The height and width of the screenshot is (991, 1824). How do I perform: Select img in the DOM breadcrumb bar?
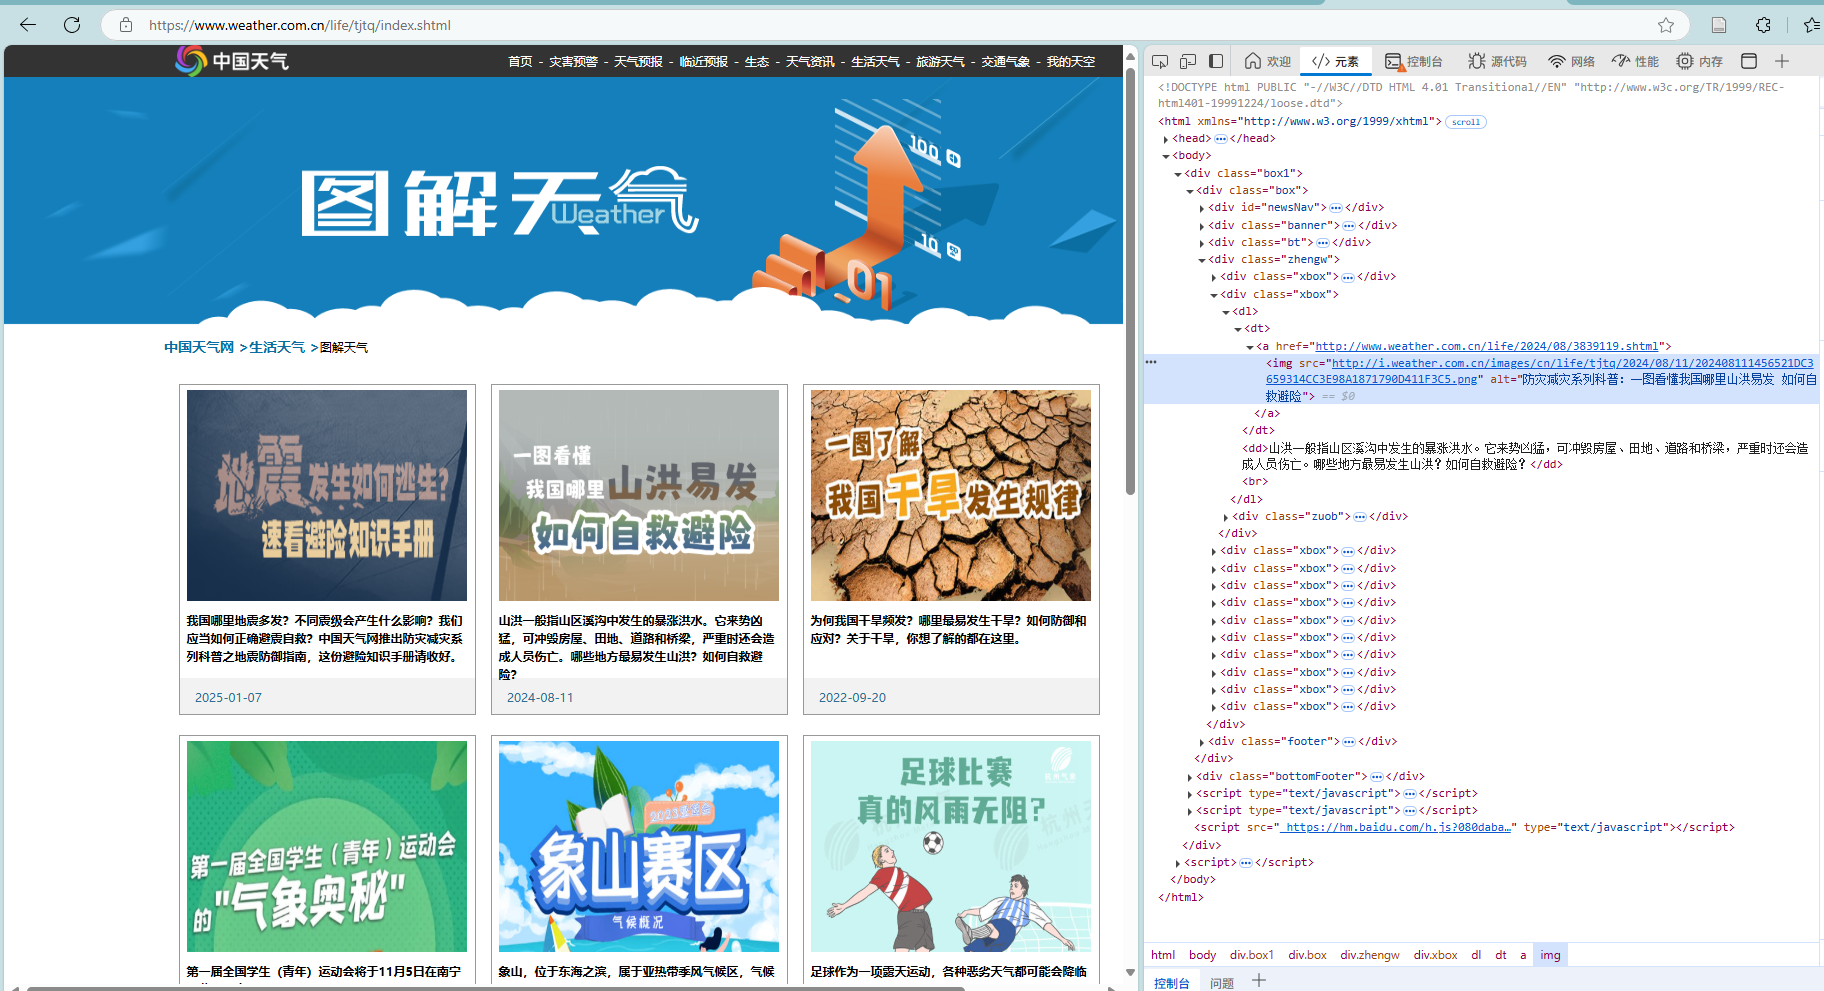coord(1550,955)
